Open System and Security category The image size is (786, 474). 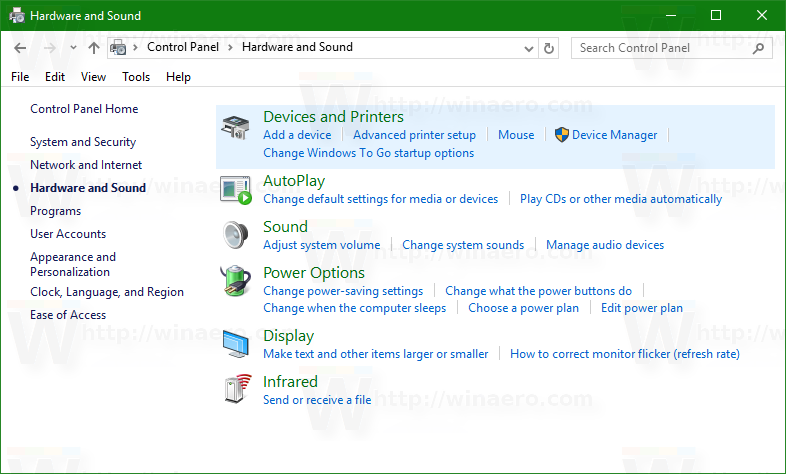coord(83,142)
